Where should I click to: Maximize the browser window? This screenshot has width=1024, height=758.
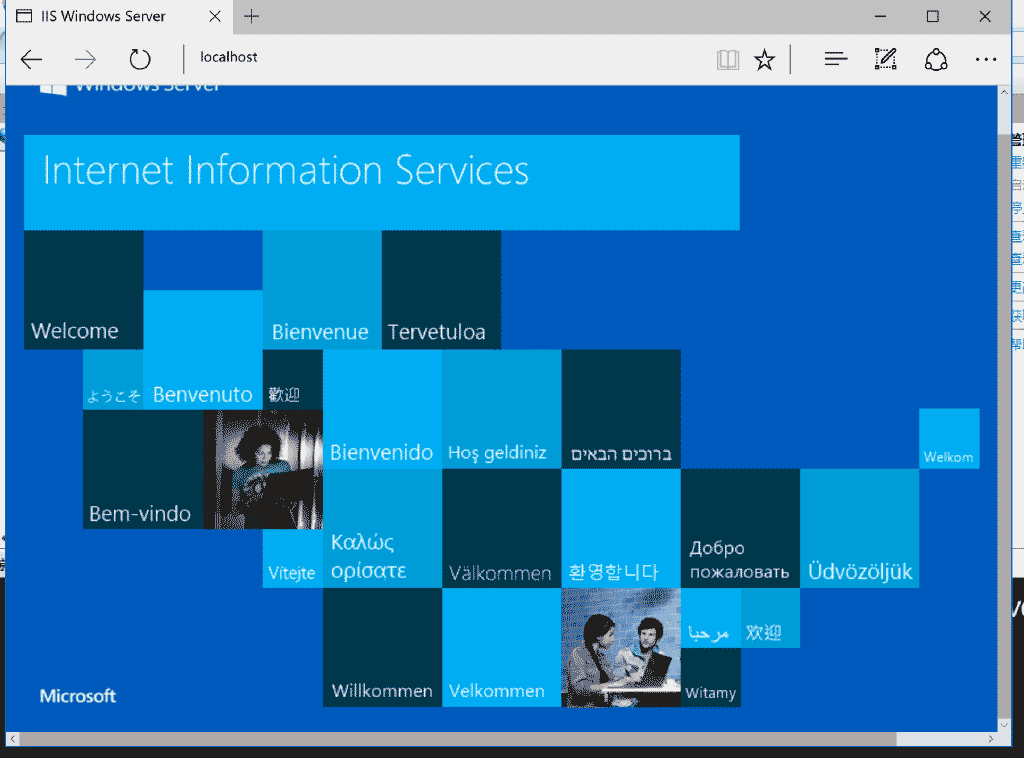933,16
